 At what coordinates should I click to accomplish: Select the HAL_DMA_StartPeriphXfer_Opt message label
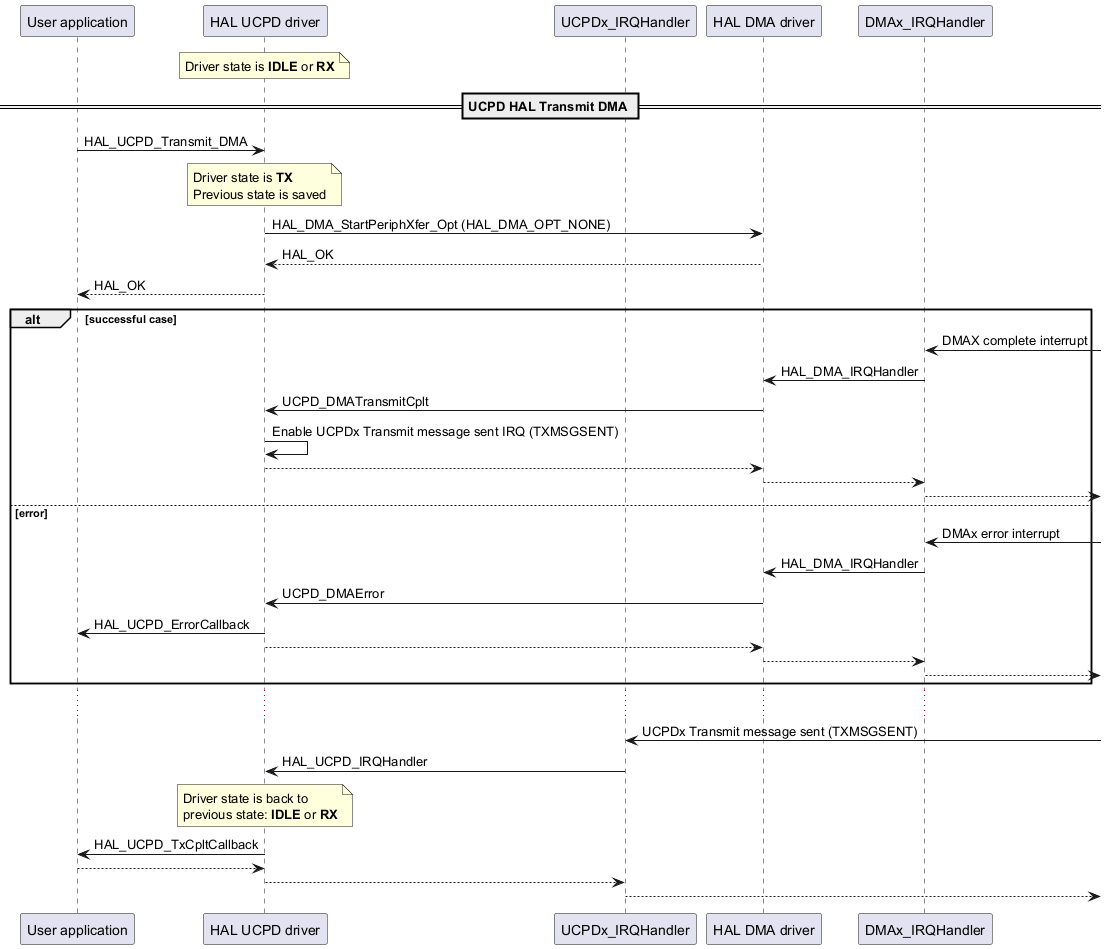(440, 225)
